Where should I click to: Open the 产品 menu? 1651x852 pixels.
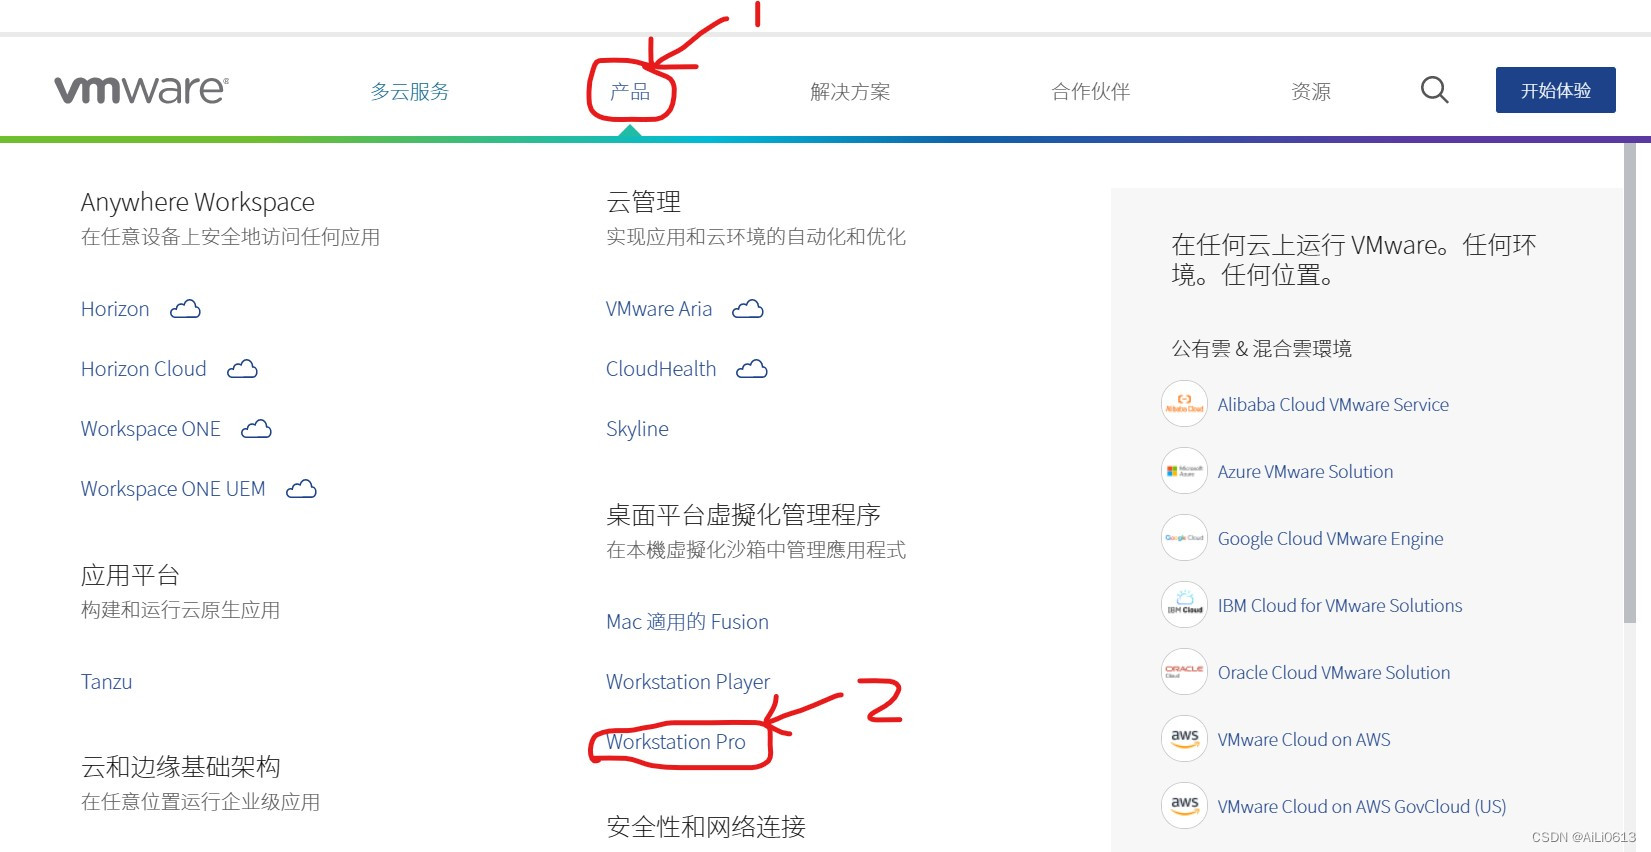click(x=630, y=92)
